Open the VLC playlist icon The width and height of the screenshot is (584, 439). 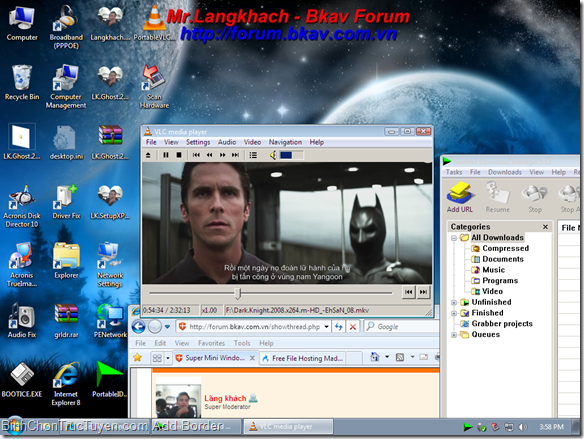pyautogui.click(x=253, y=155)
